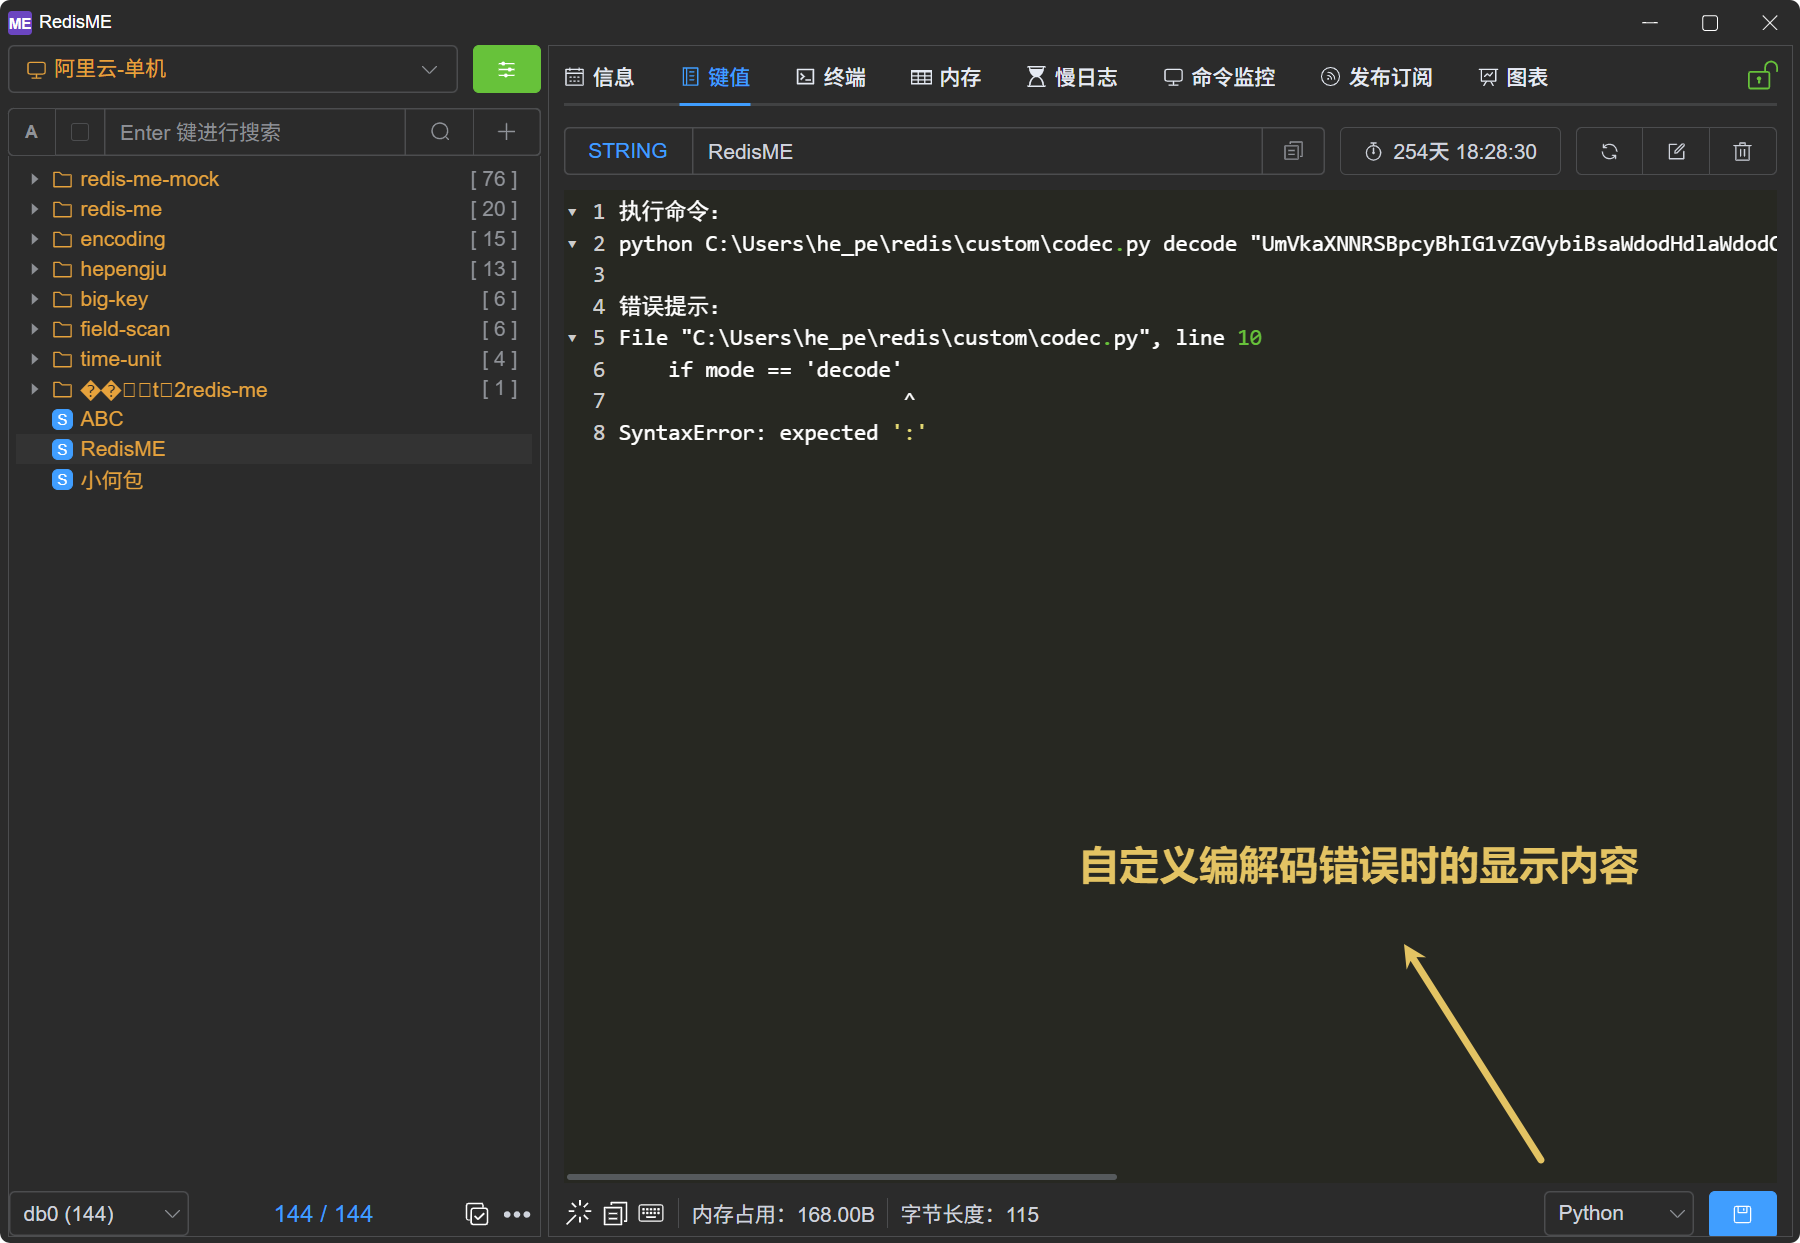
Task: Open the 发布订阅 tab
Action: pyautogui.click(x=1377, y=77)
